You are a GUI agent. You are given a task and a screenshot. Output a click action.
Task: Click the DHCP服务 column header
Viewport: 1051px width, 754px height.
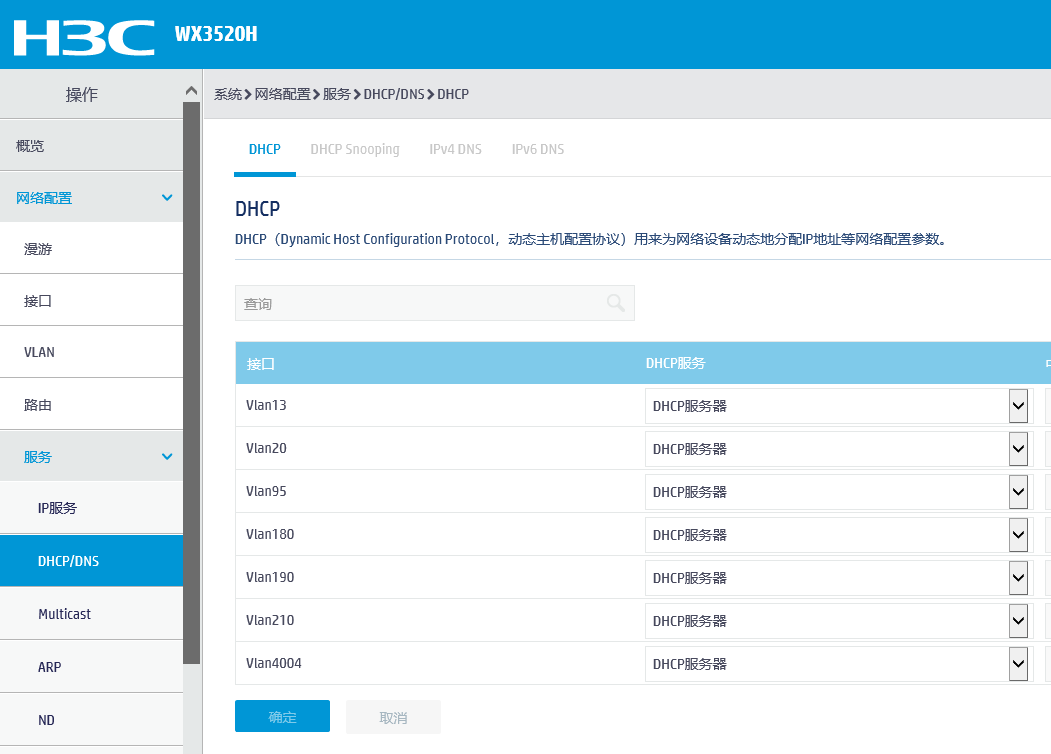click(676, 363)
